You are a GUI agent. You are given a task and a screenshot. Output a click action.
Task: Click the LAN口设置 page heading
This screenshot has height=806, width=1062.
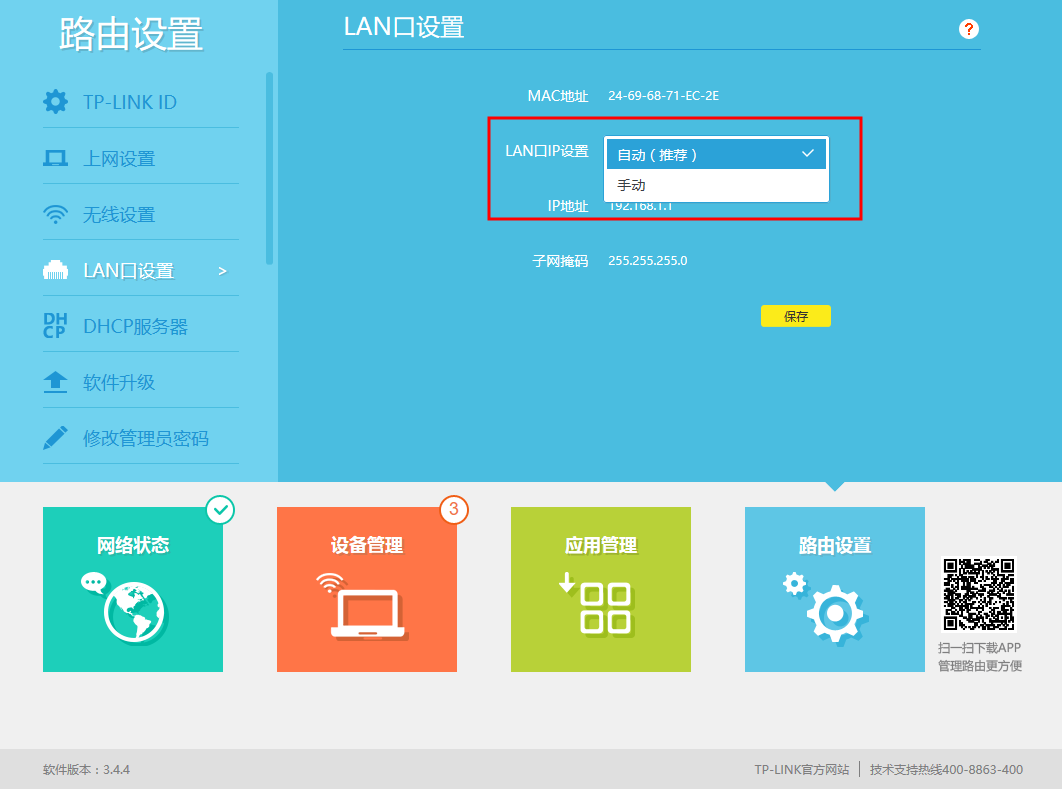click(404, 27)
